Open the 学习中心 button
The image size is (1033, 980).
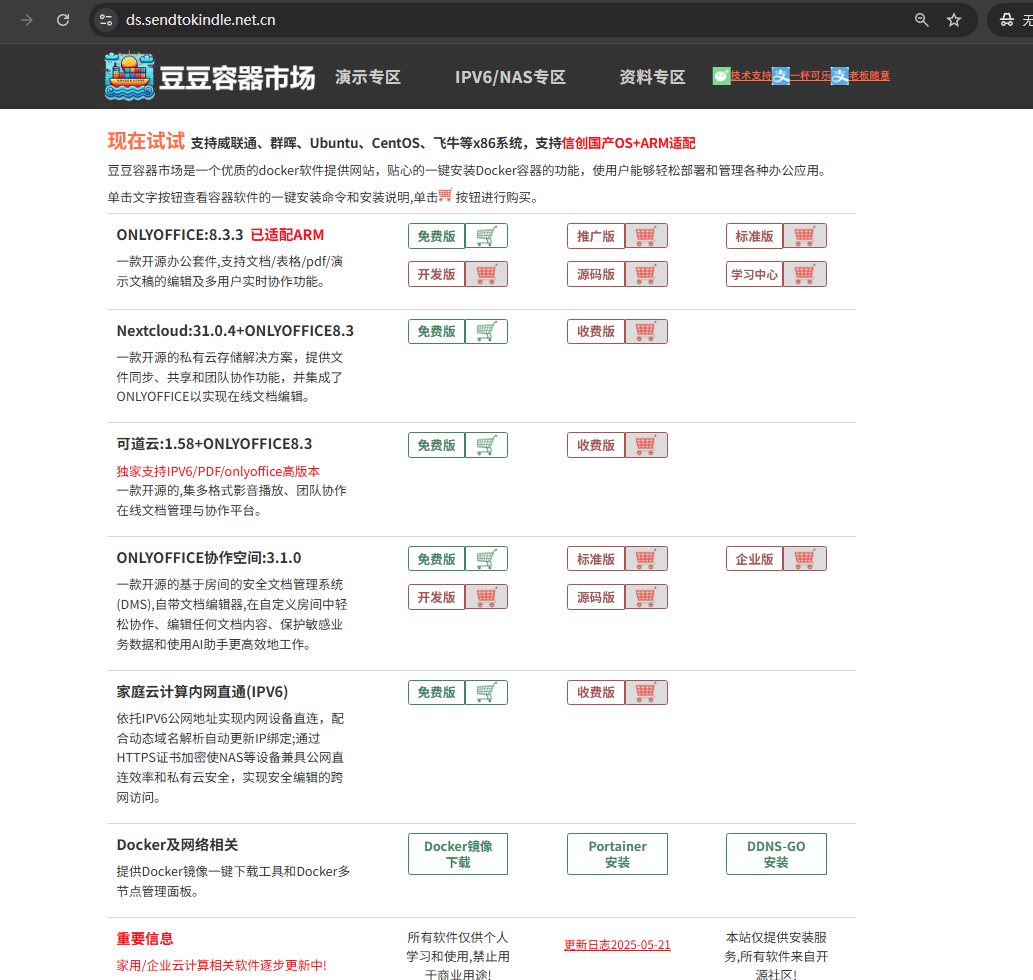(755, 274)
